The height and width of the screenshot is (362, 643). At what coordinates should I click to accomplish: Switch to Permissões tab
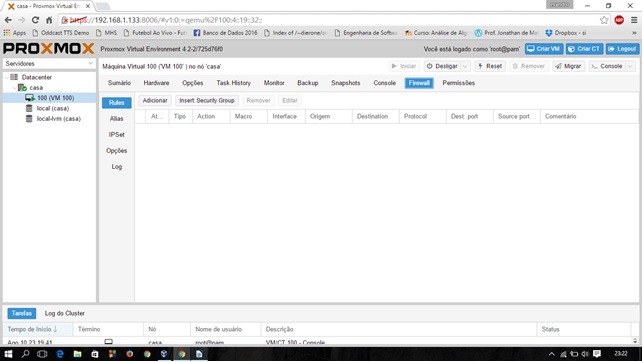[458, 83]
